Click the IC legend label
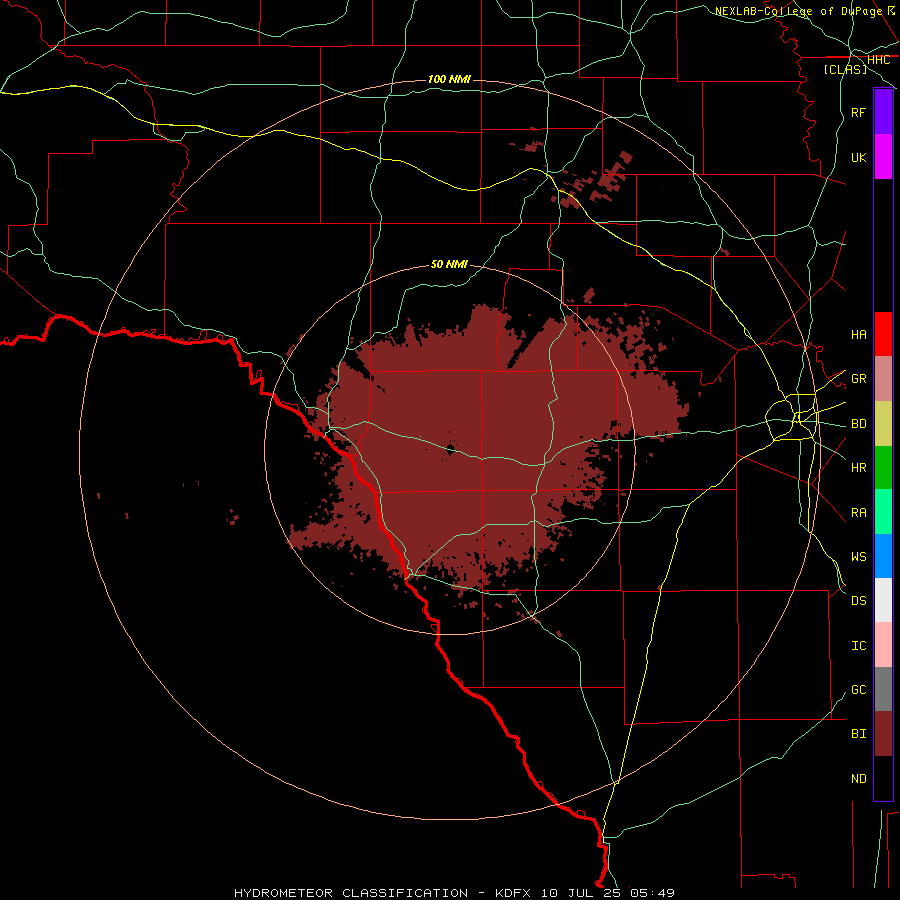Image resolution: width=900 pixels, height=900 pixels. (x=859, y=646)
